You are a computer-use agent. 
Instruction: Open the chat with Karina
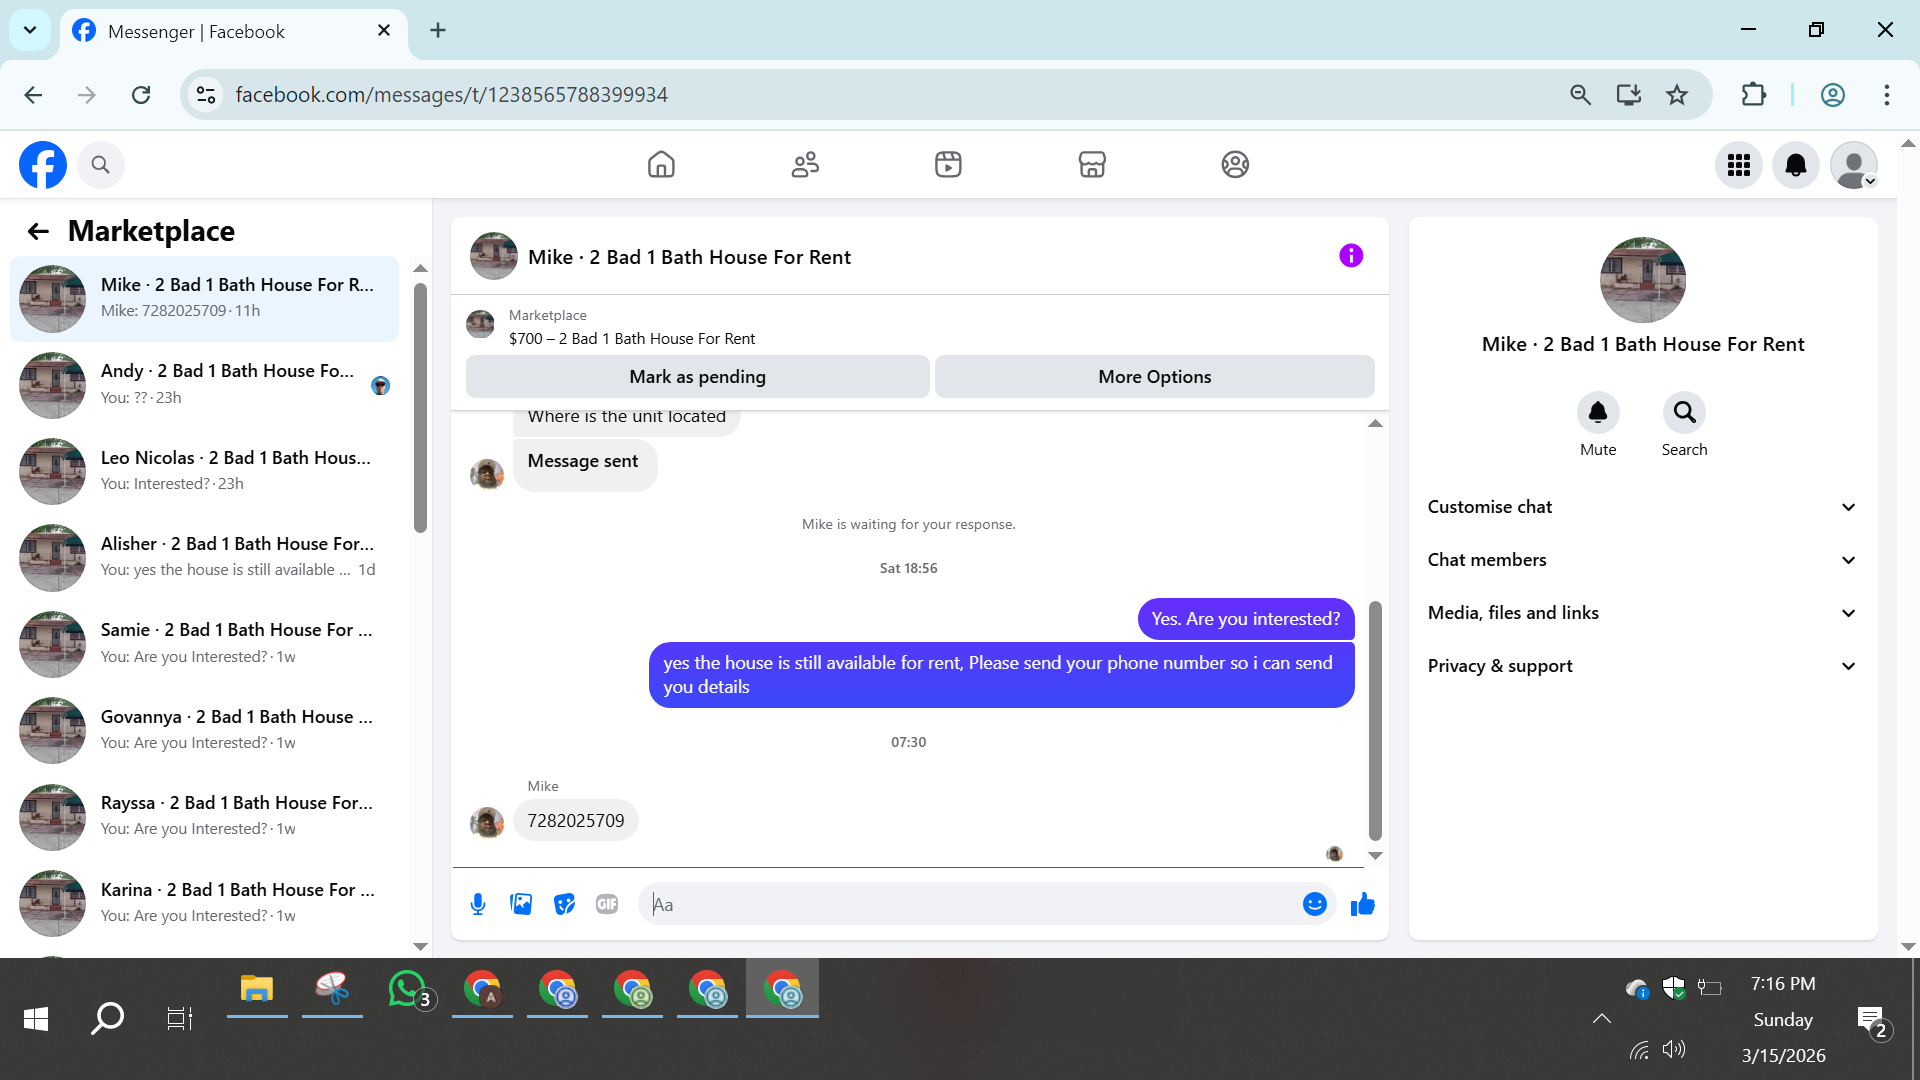click(x=204, y=903)
